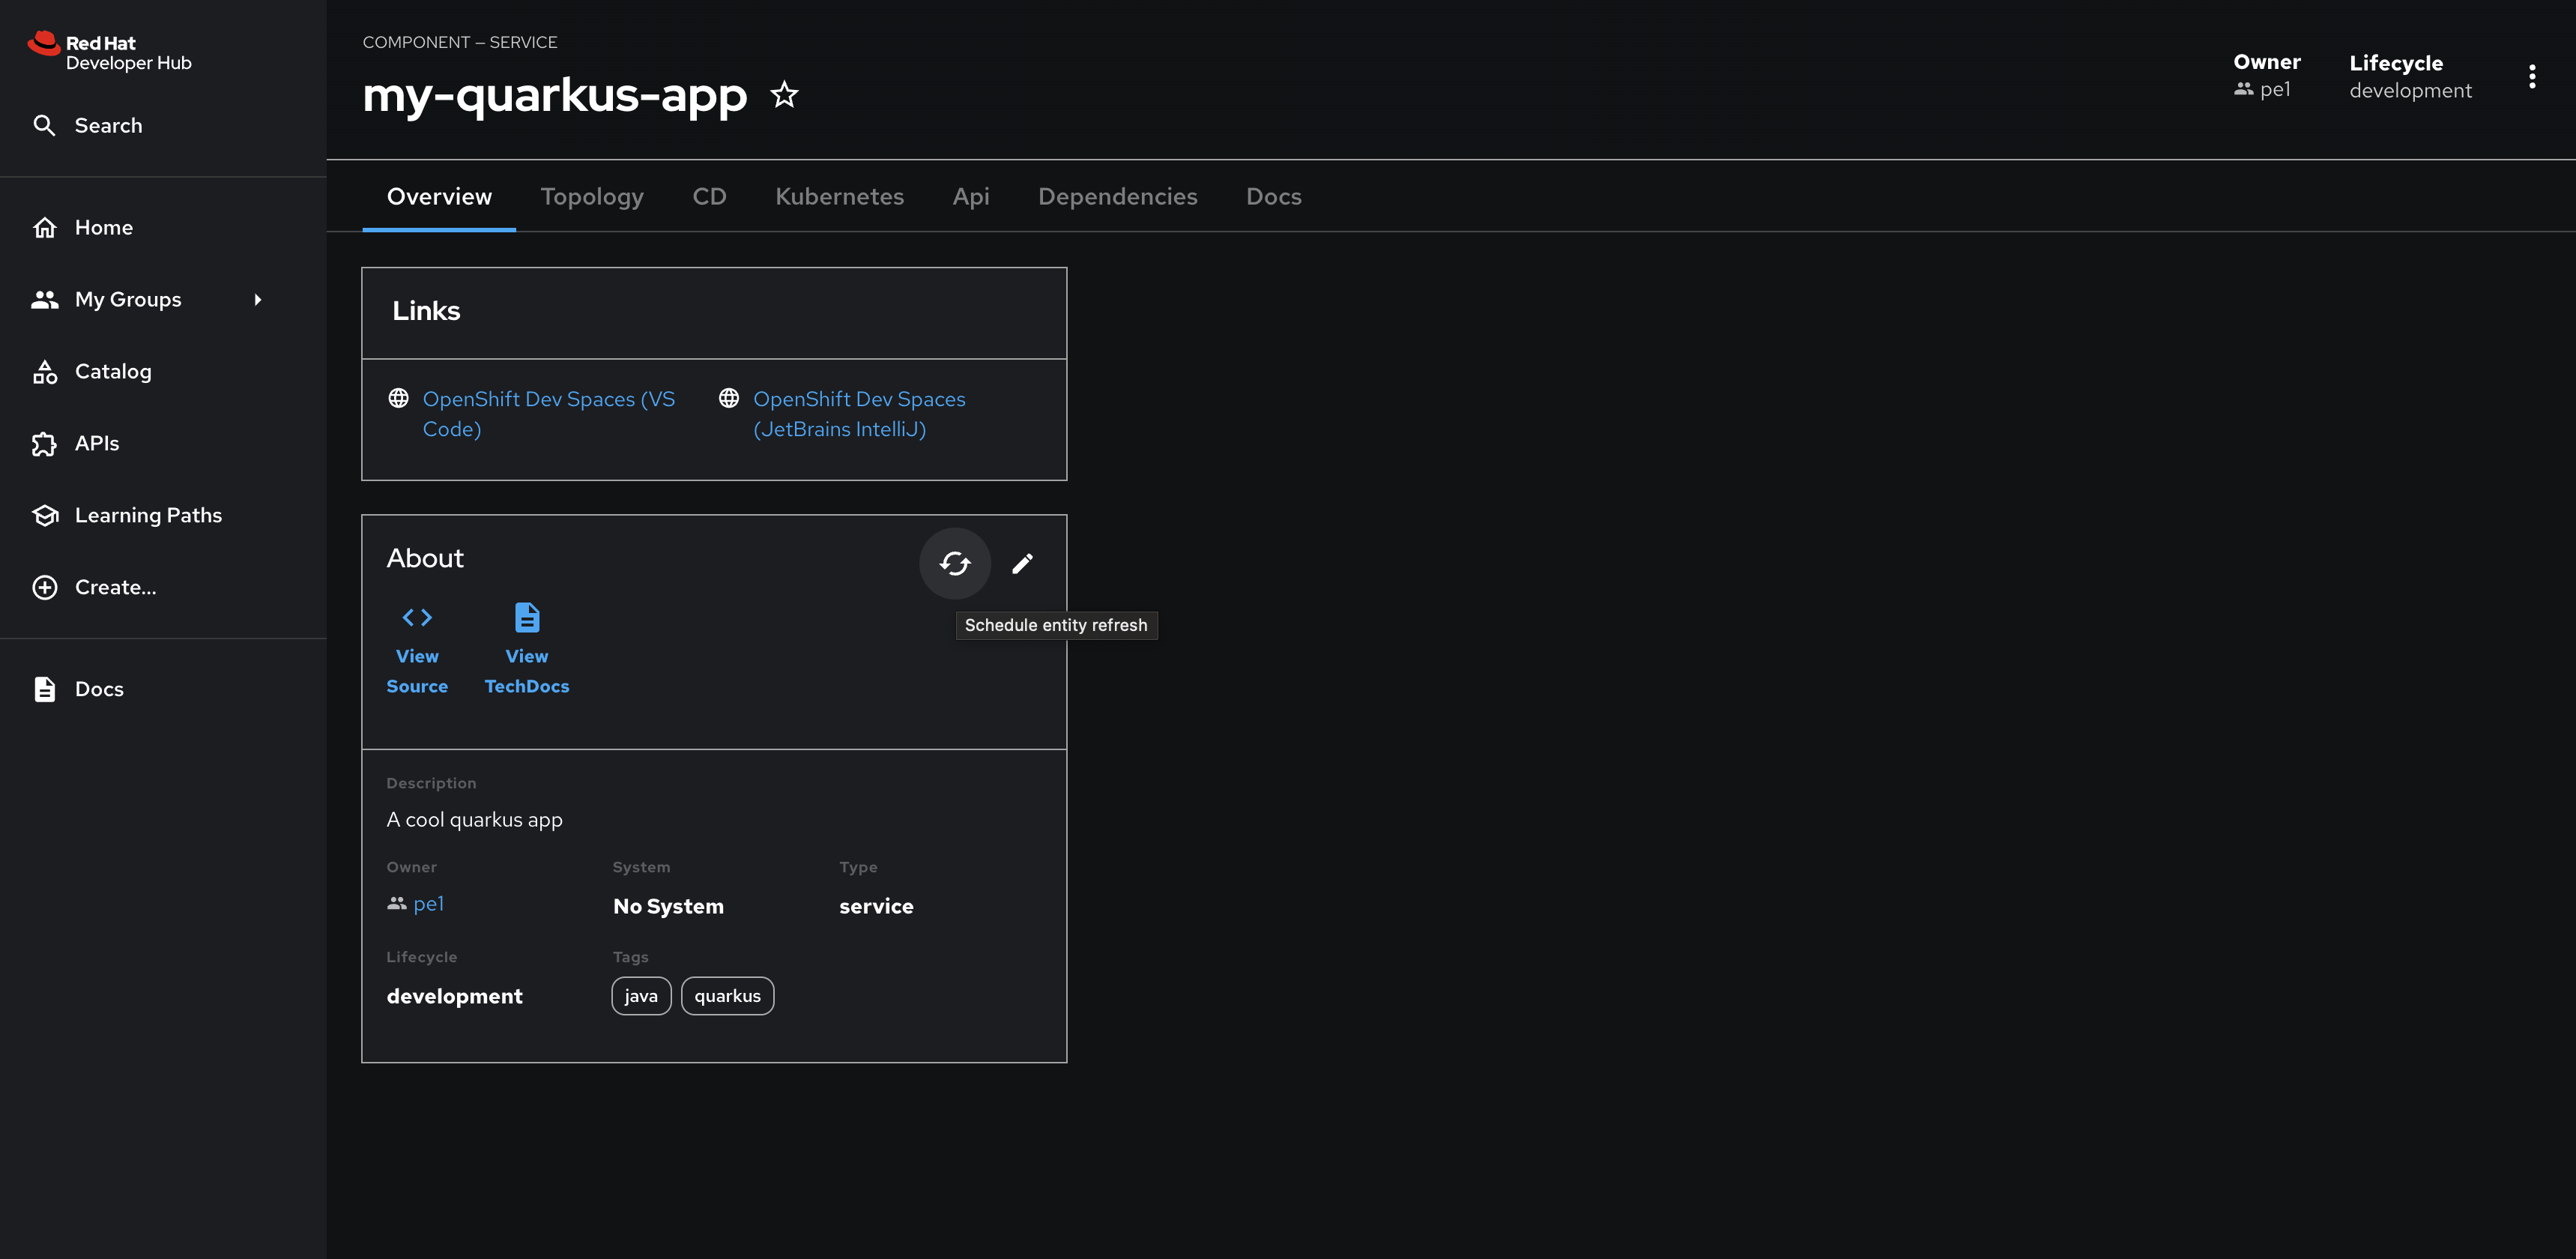The width and height of the screenshot is (2576, 1259).
Task: Open Catalog in sidebar
Action: tap(113, 371)
